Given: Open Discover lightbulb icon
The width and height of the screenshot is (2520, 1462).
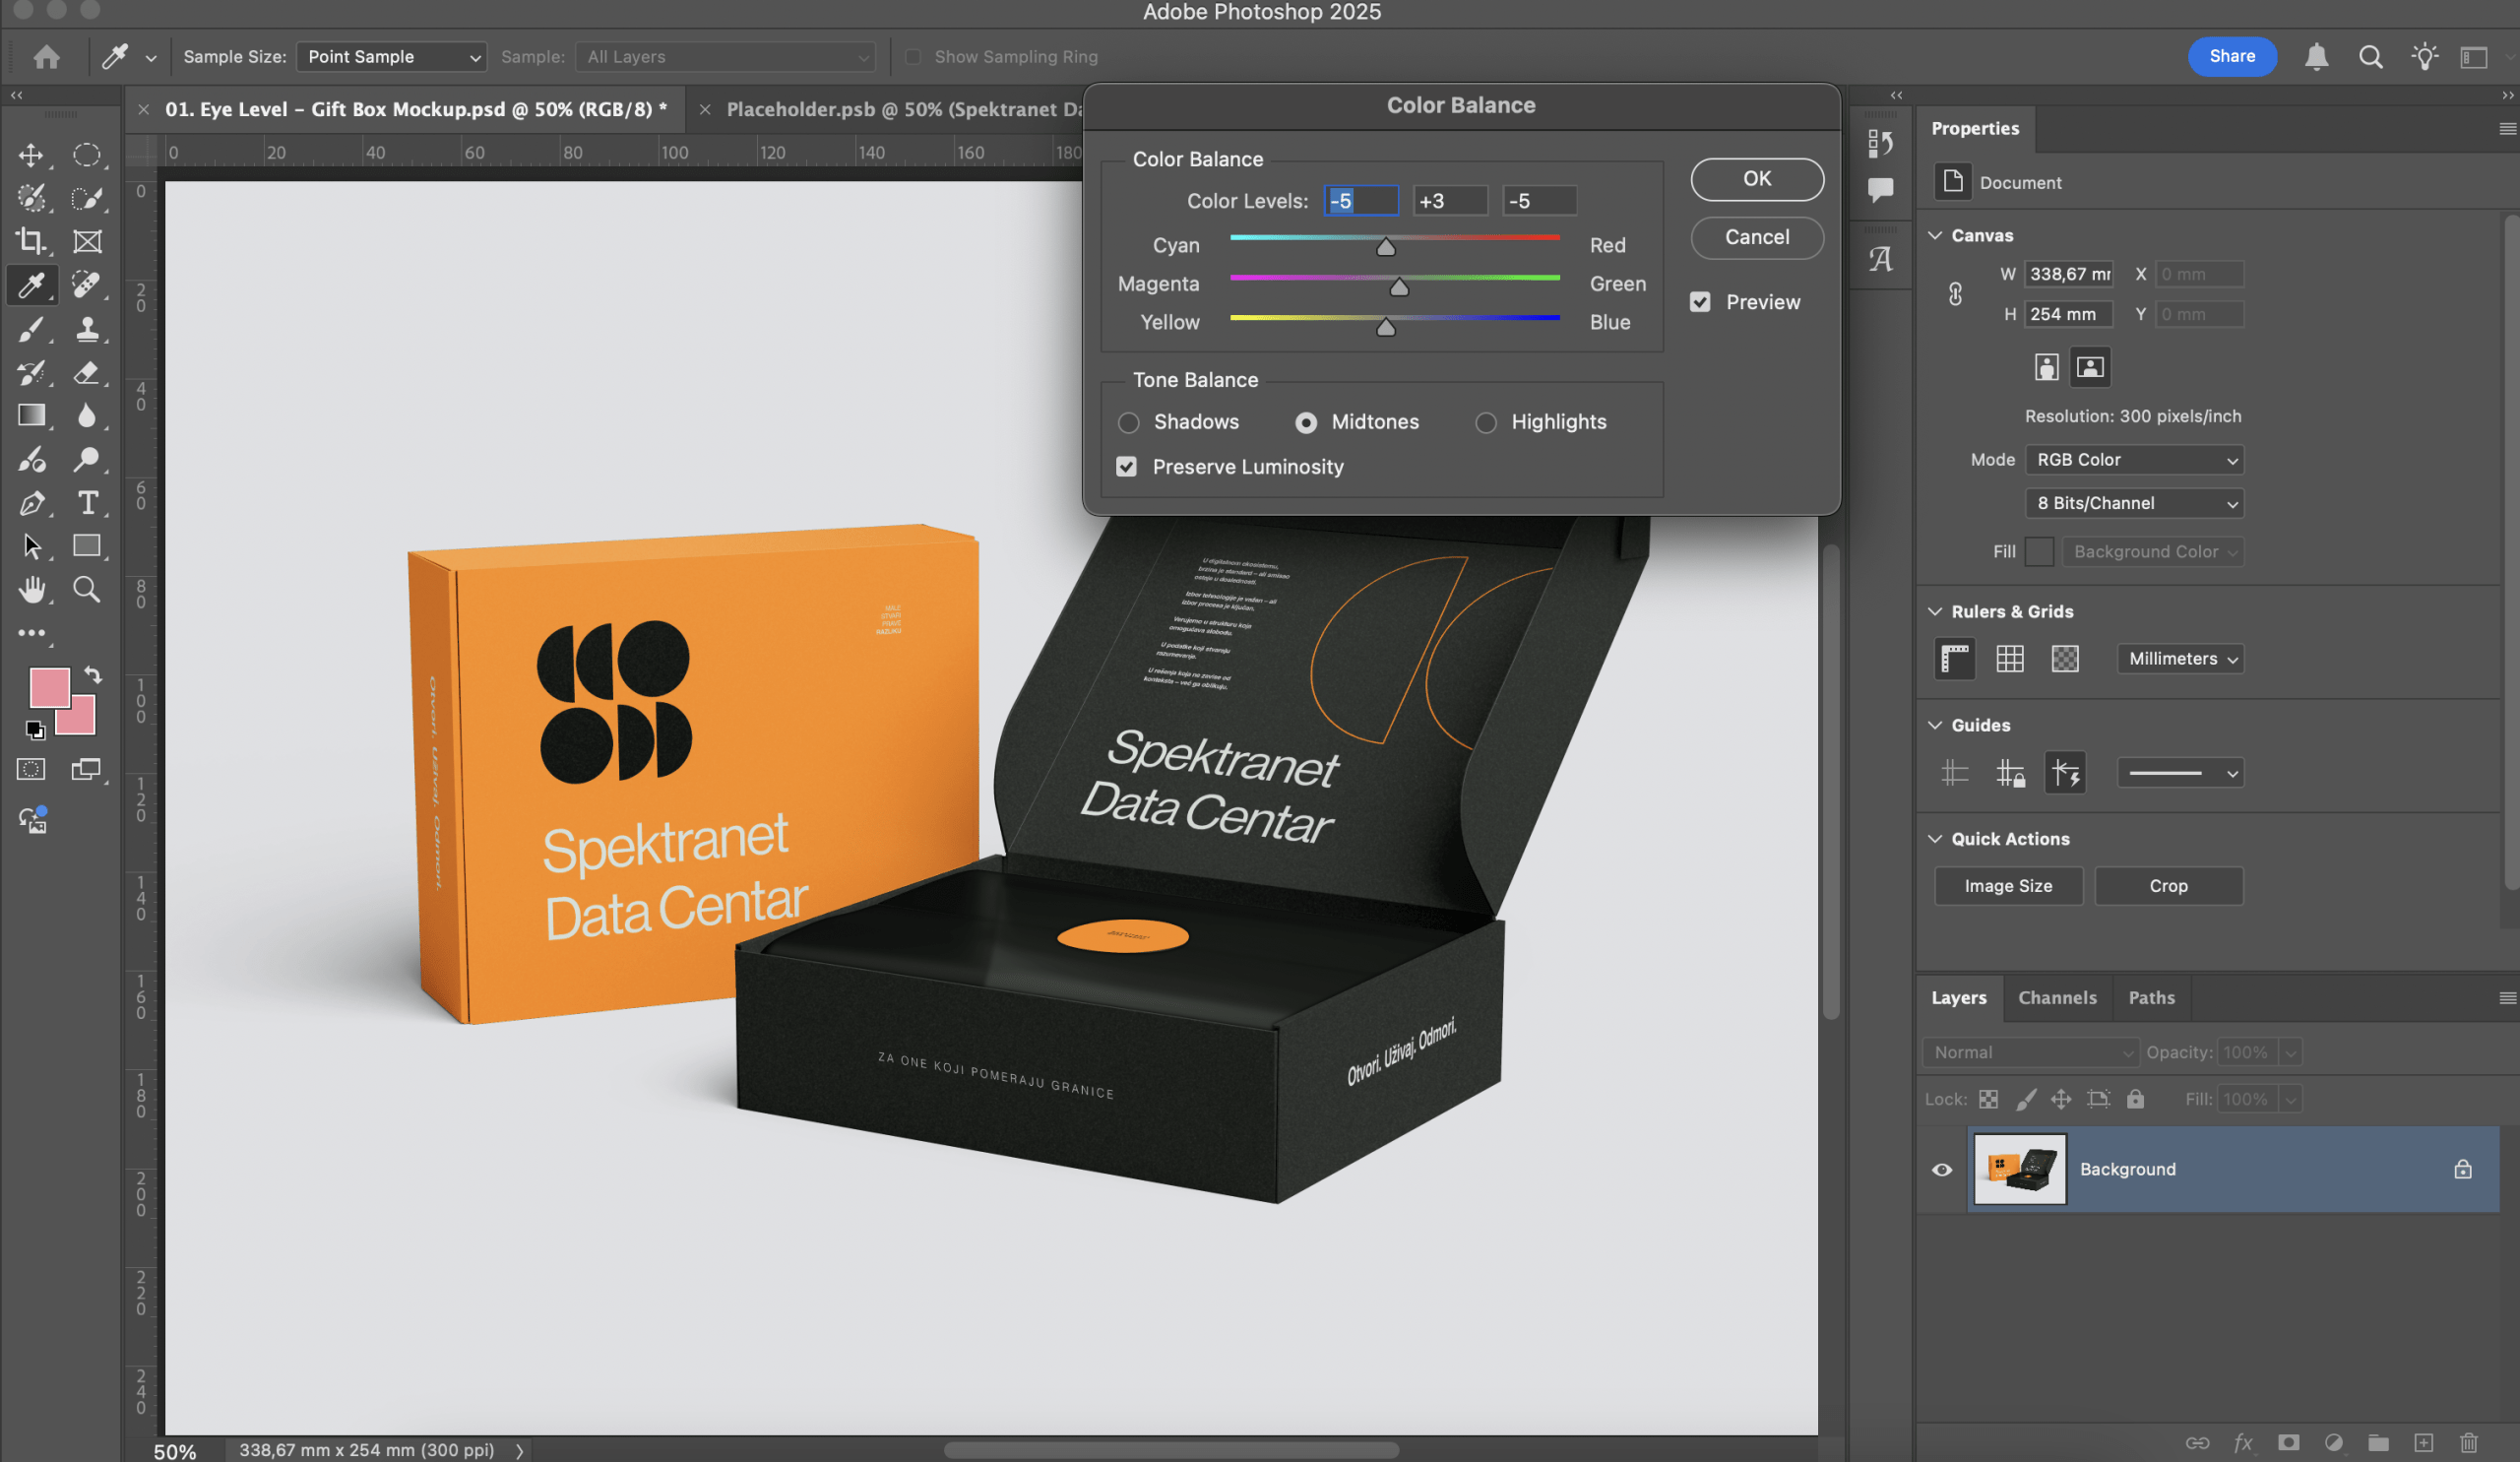Looking at the screenshot, I should coord(2424,57).
